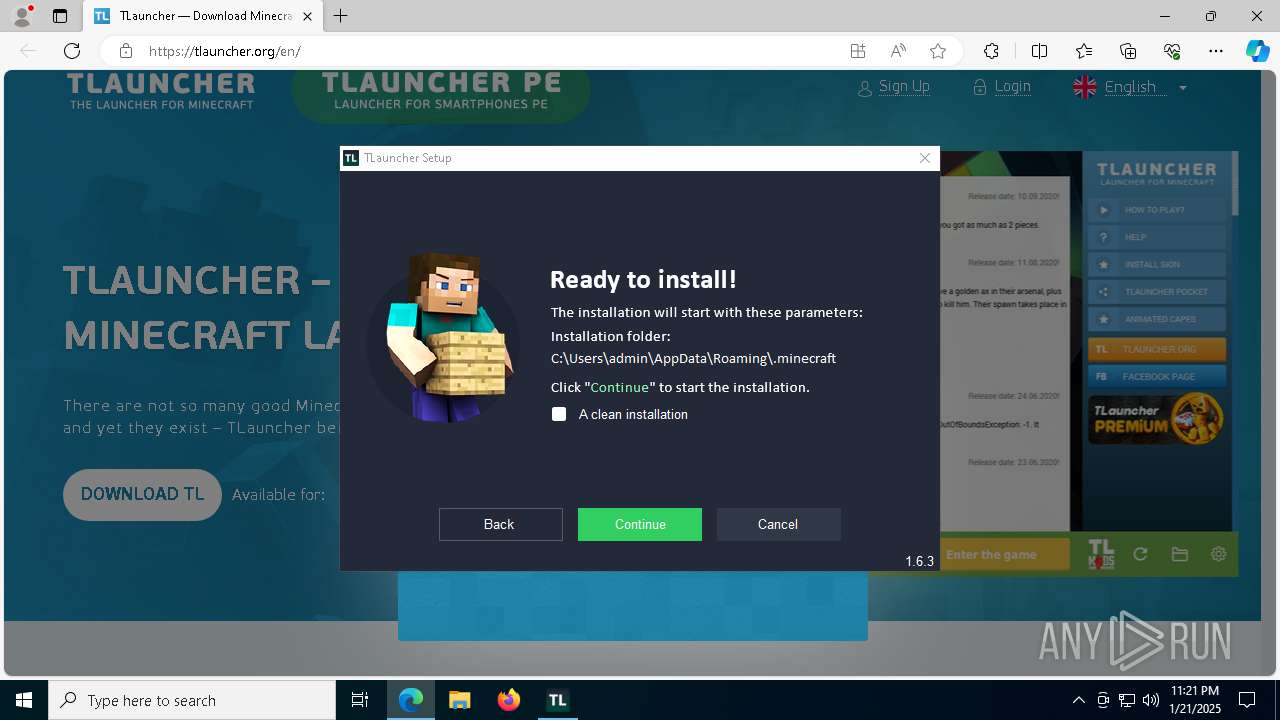Click the TL Mods icon in preview
The image size is (1280, 720).
point(1101,554)
